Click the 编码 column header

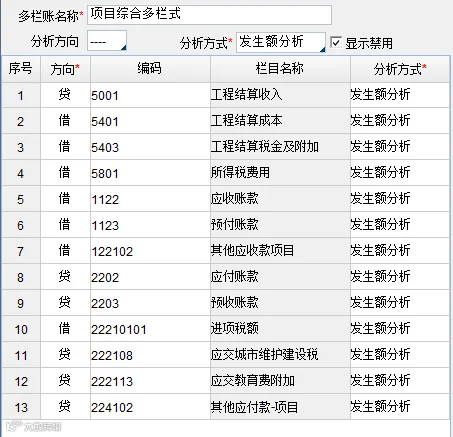click(x=150, y=69)
